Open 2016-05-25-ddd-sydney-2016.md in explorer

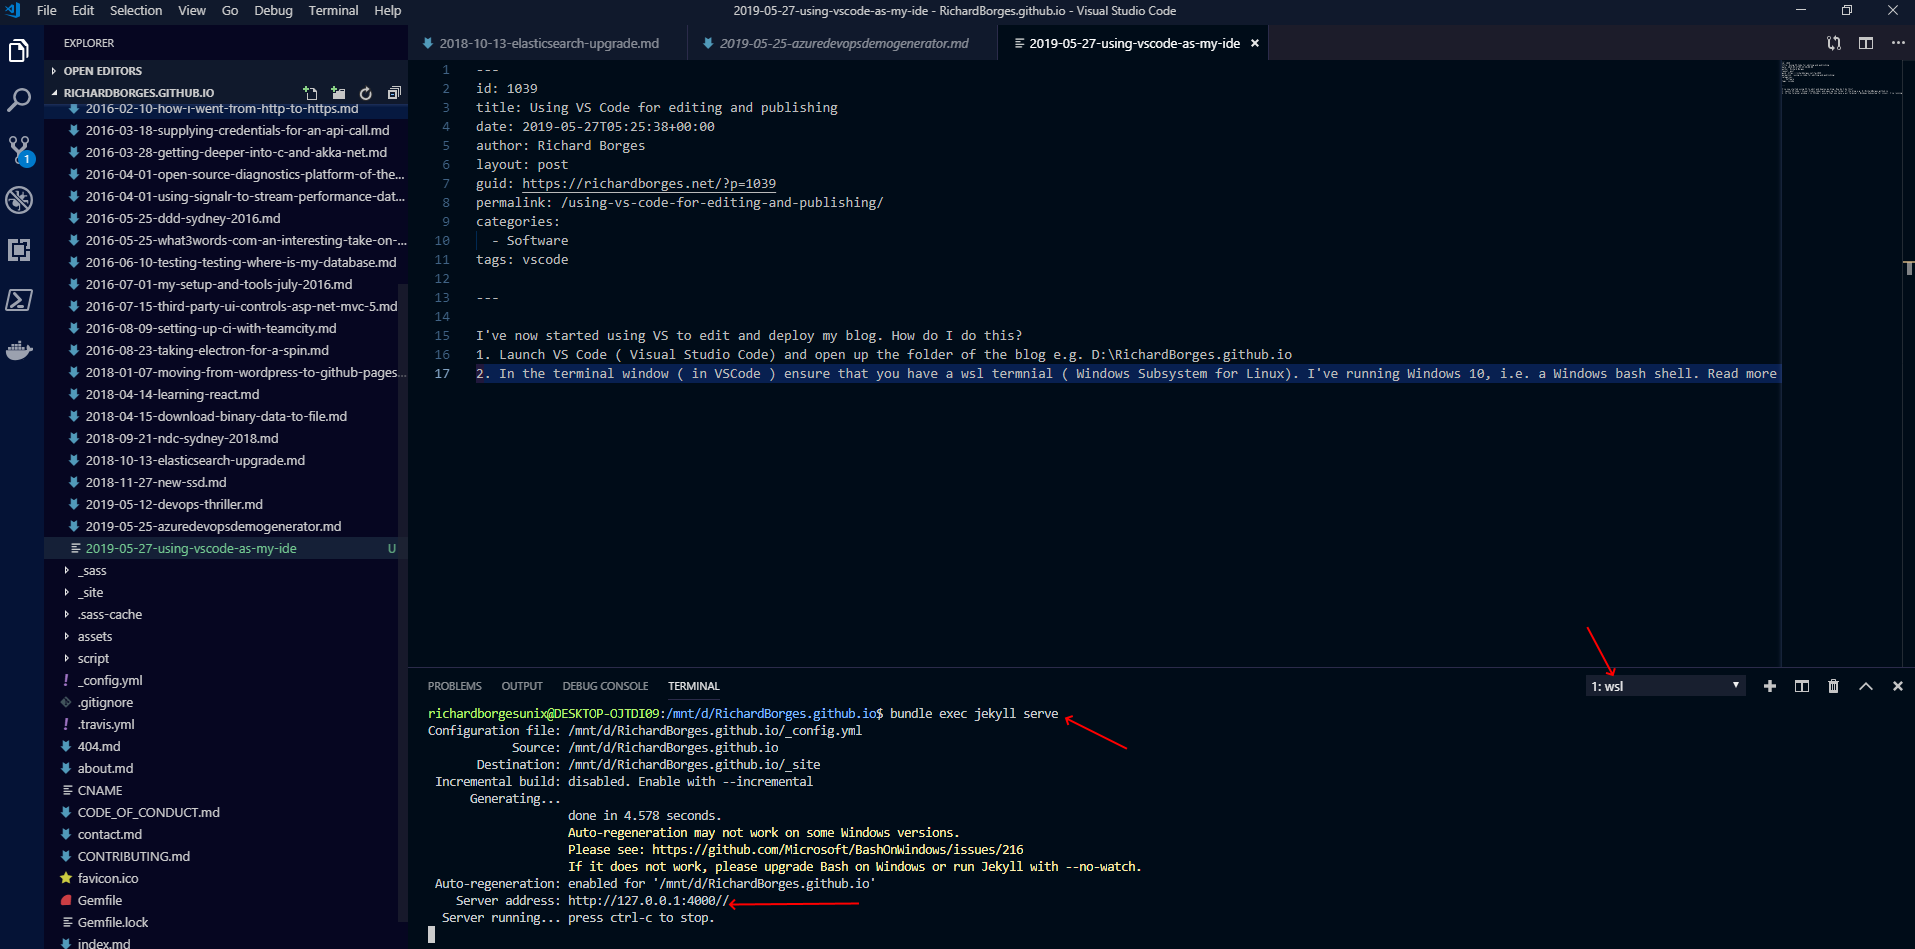point(183,218)
